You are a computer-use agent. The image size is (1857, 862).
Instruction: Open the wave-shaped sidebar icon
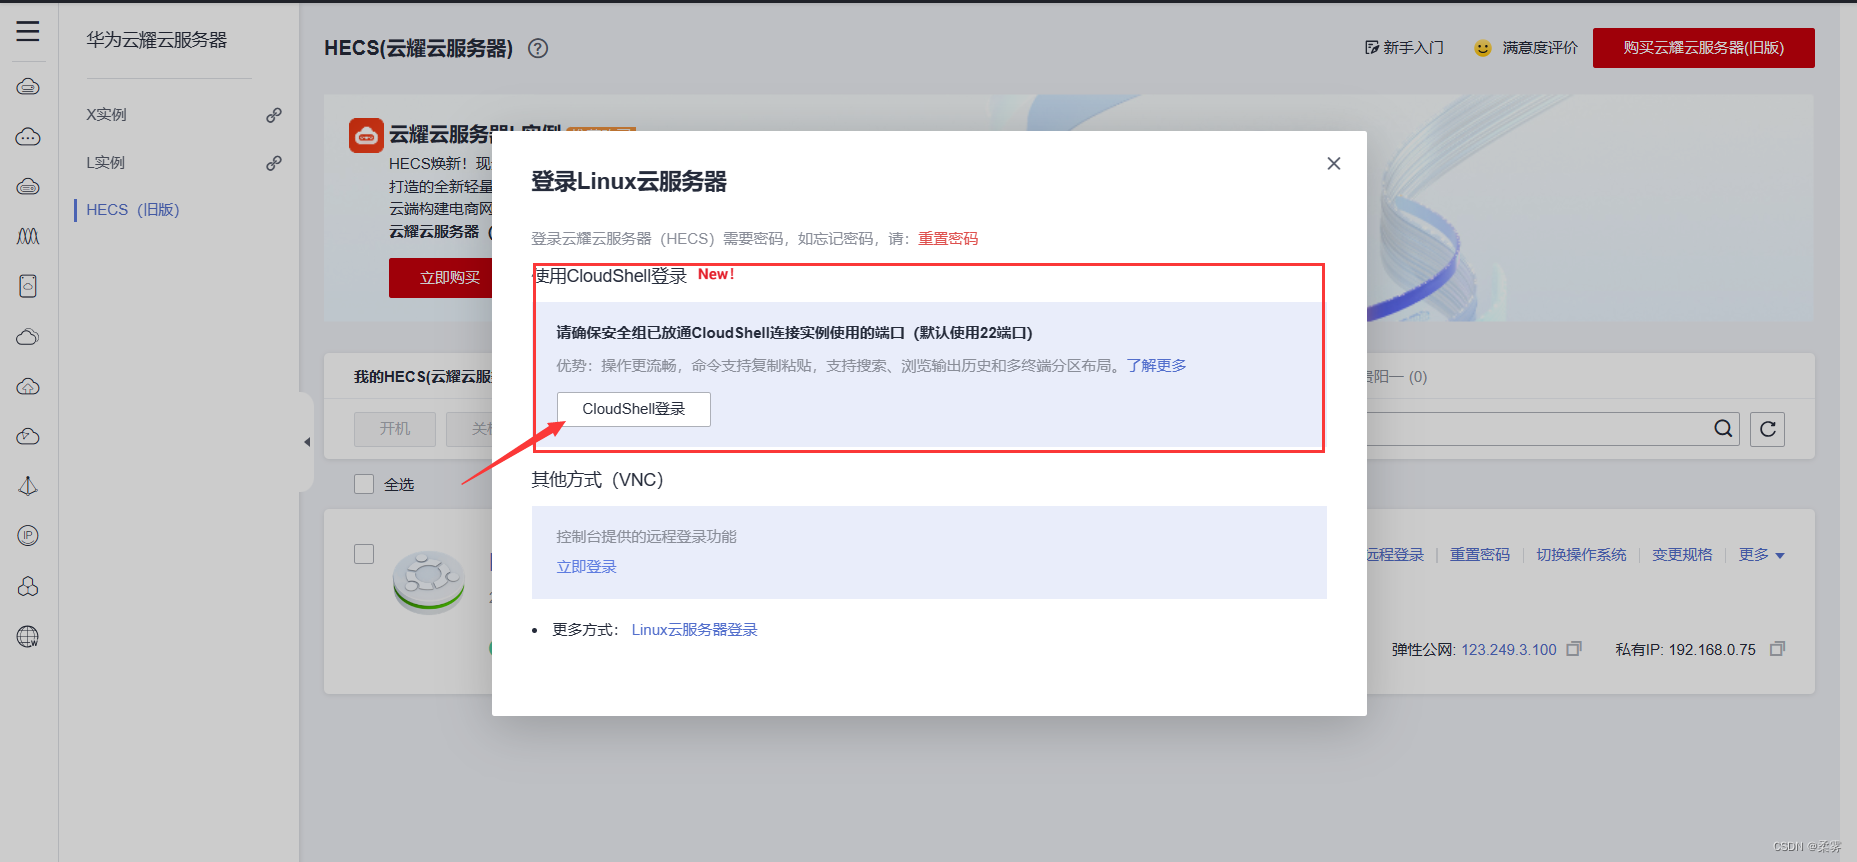(x=28, y=236)
